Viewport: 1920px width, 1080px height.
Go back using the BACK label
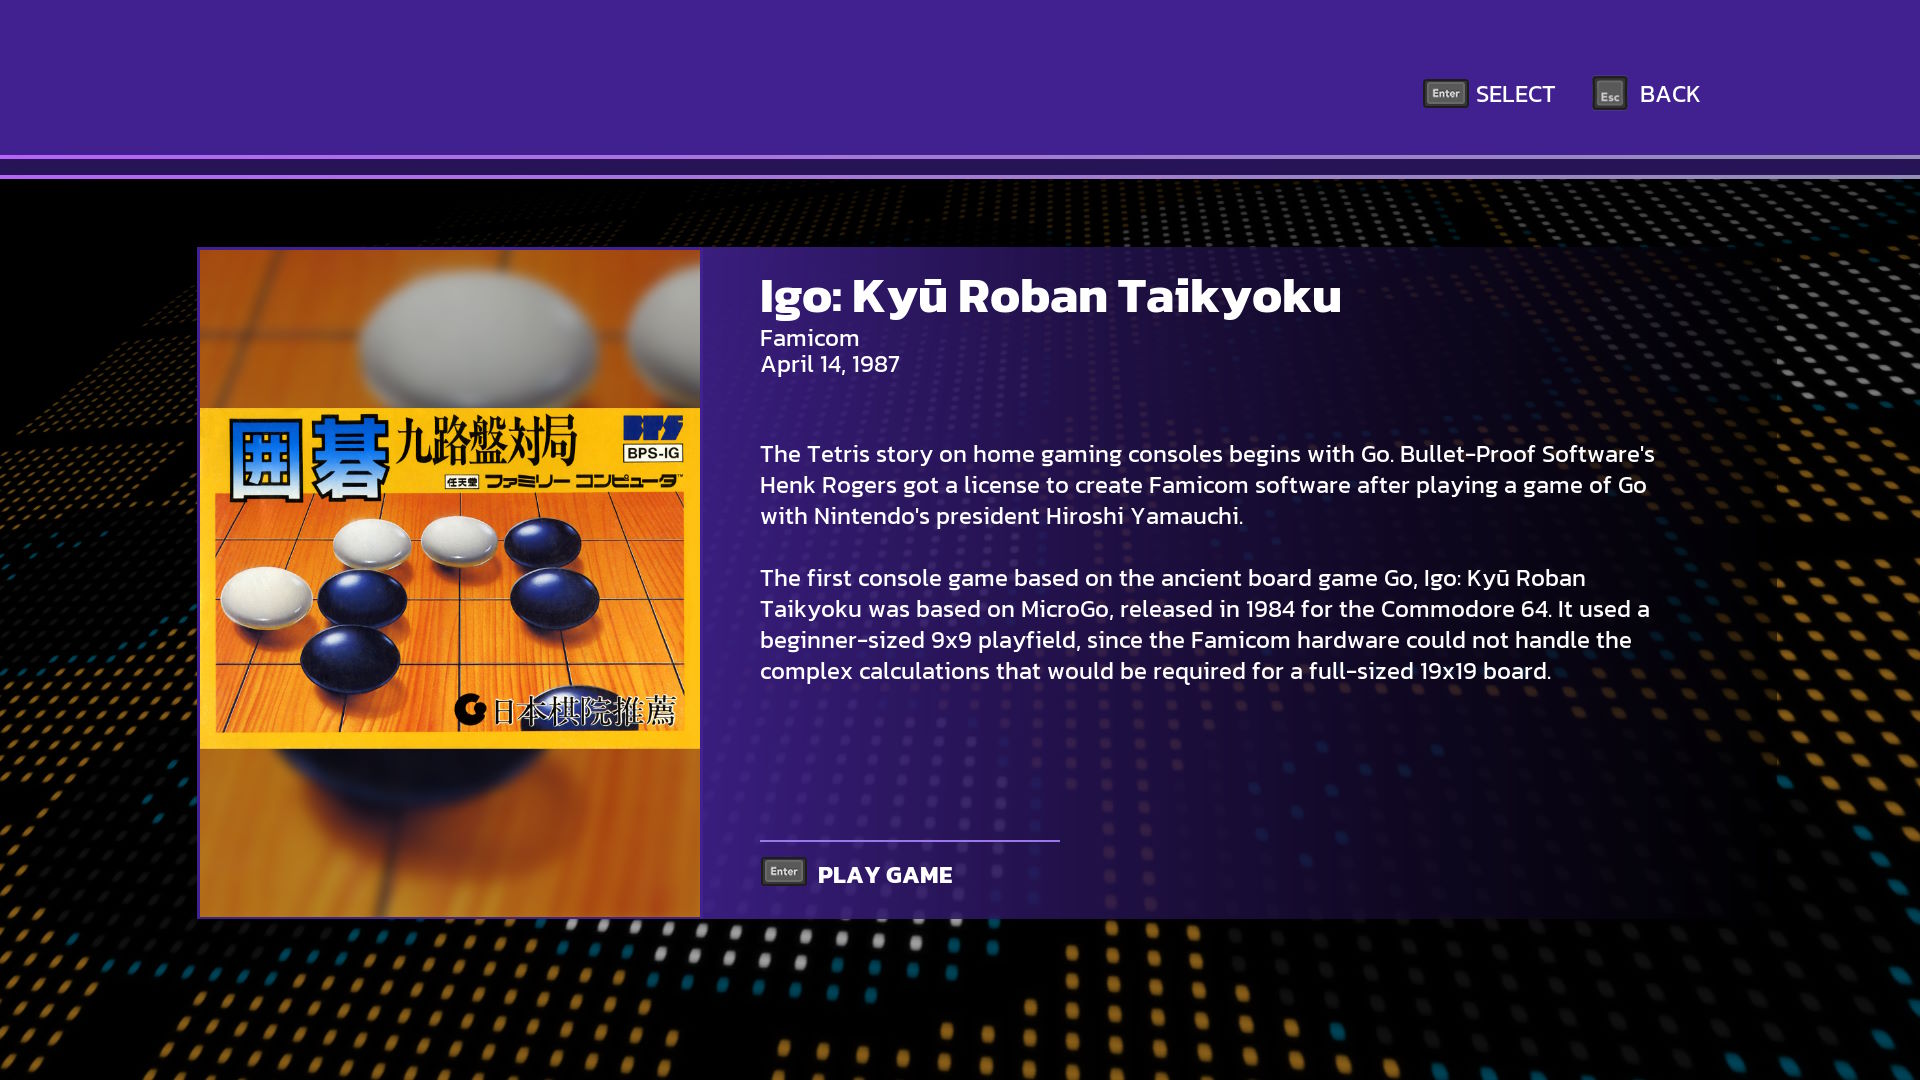[x=1669, y=94]
